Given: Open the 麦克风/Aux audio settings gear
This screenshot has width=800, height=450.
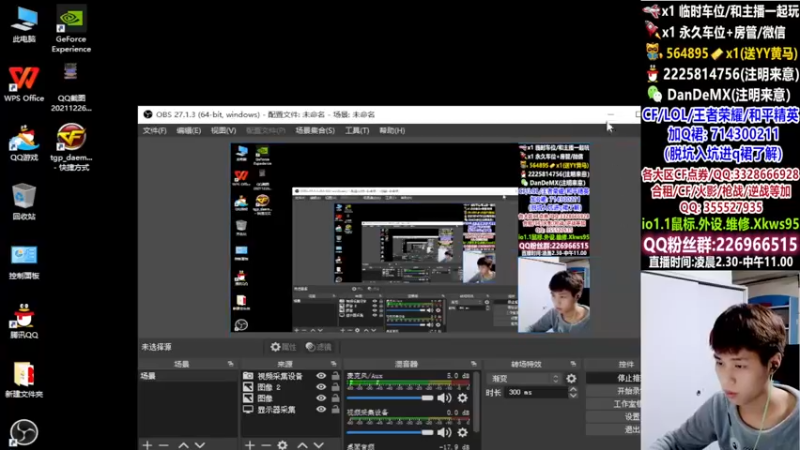Looking at the screenshot, I should [x=462, y=398].
